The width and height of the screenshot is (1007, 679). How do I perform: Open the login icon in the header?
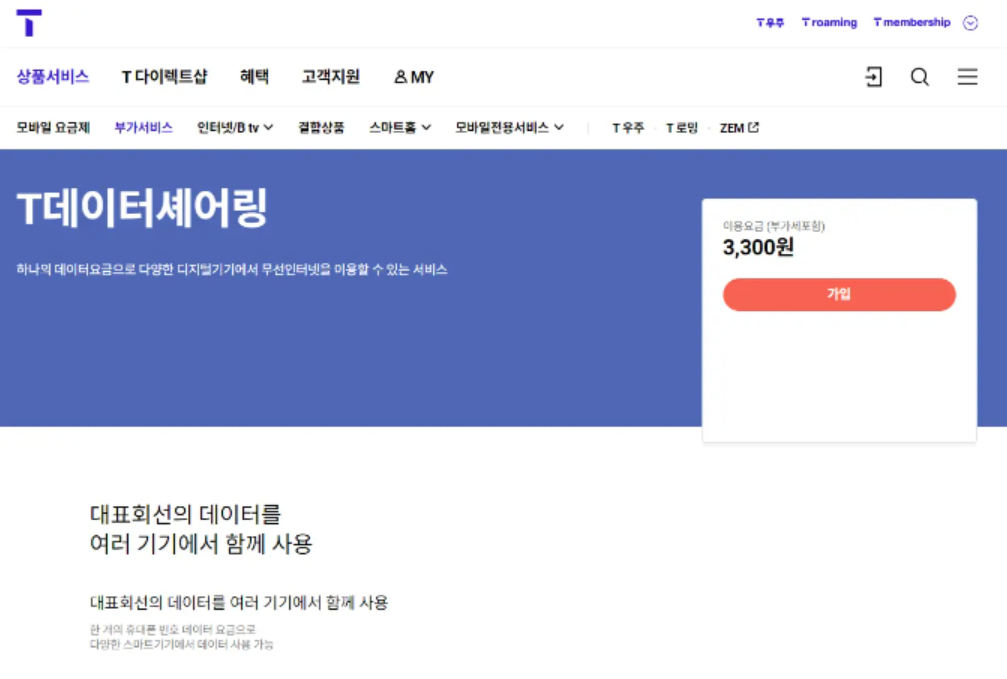(x=873, y=76)
